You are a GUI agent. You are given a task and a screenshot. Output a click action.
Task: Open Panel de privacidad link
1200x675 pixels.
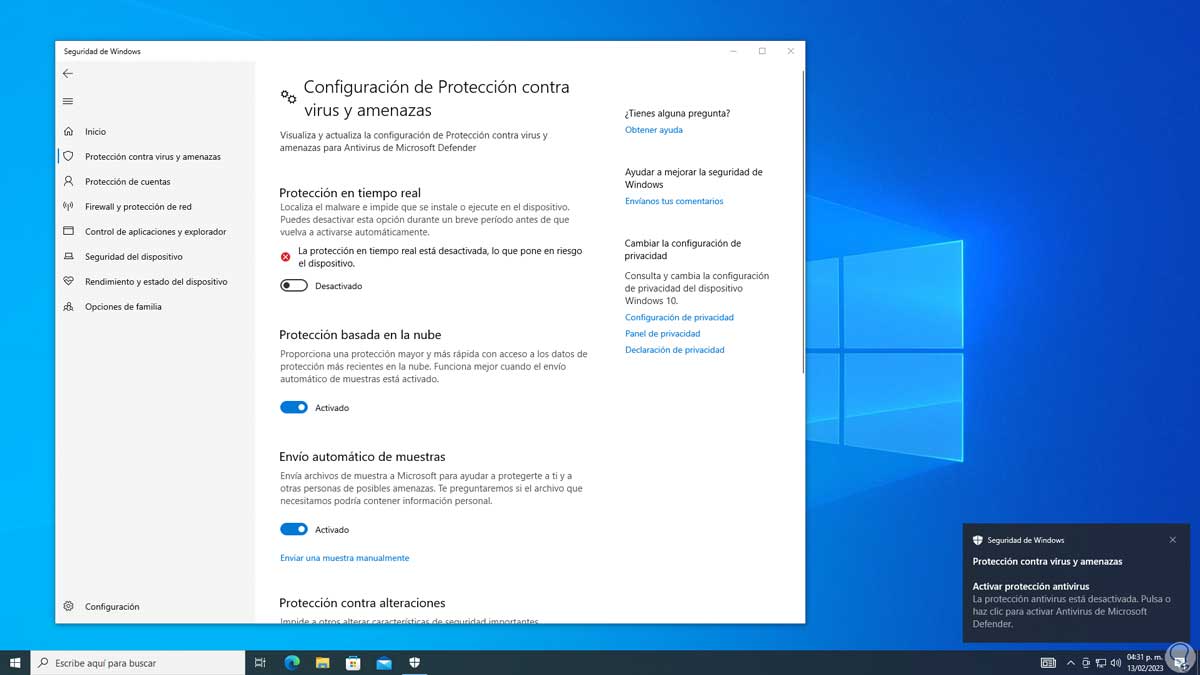click(x=662, y=334)
